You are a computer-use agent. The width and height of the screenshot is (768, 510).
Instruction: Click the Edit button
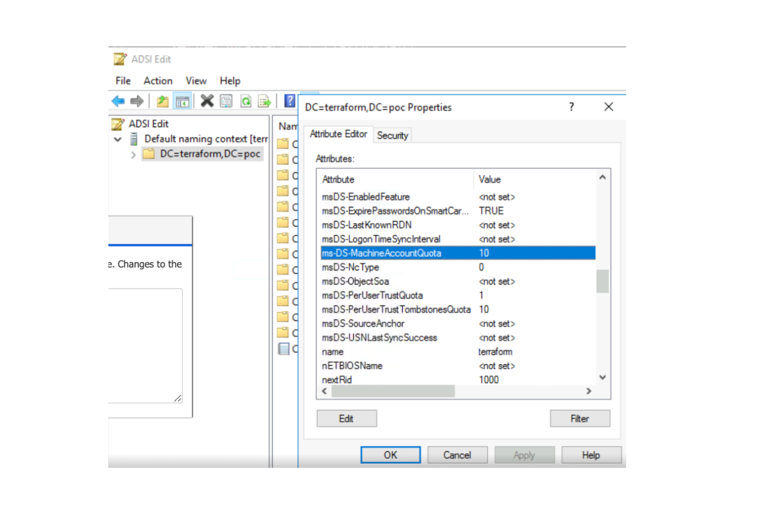346,418
